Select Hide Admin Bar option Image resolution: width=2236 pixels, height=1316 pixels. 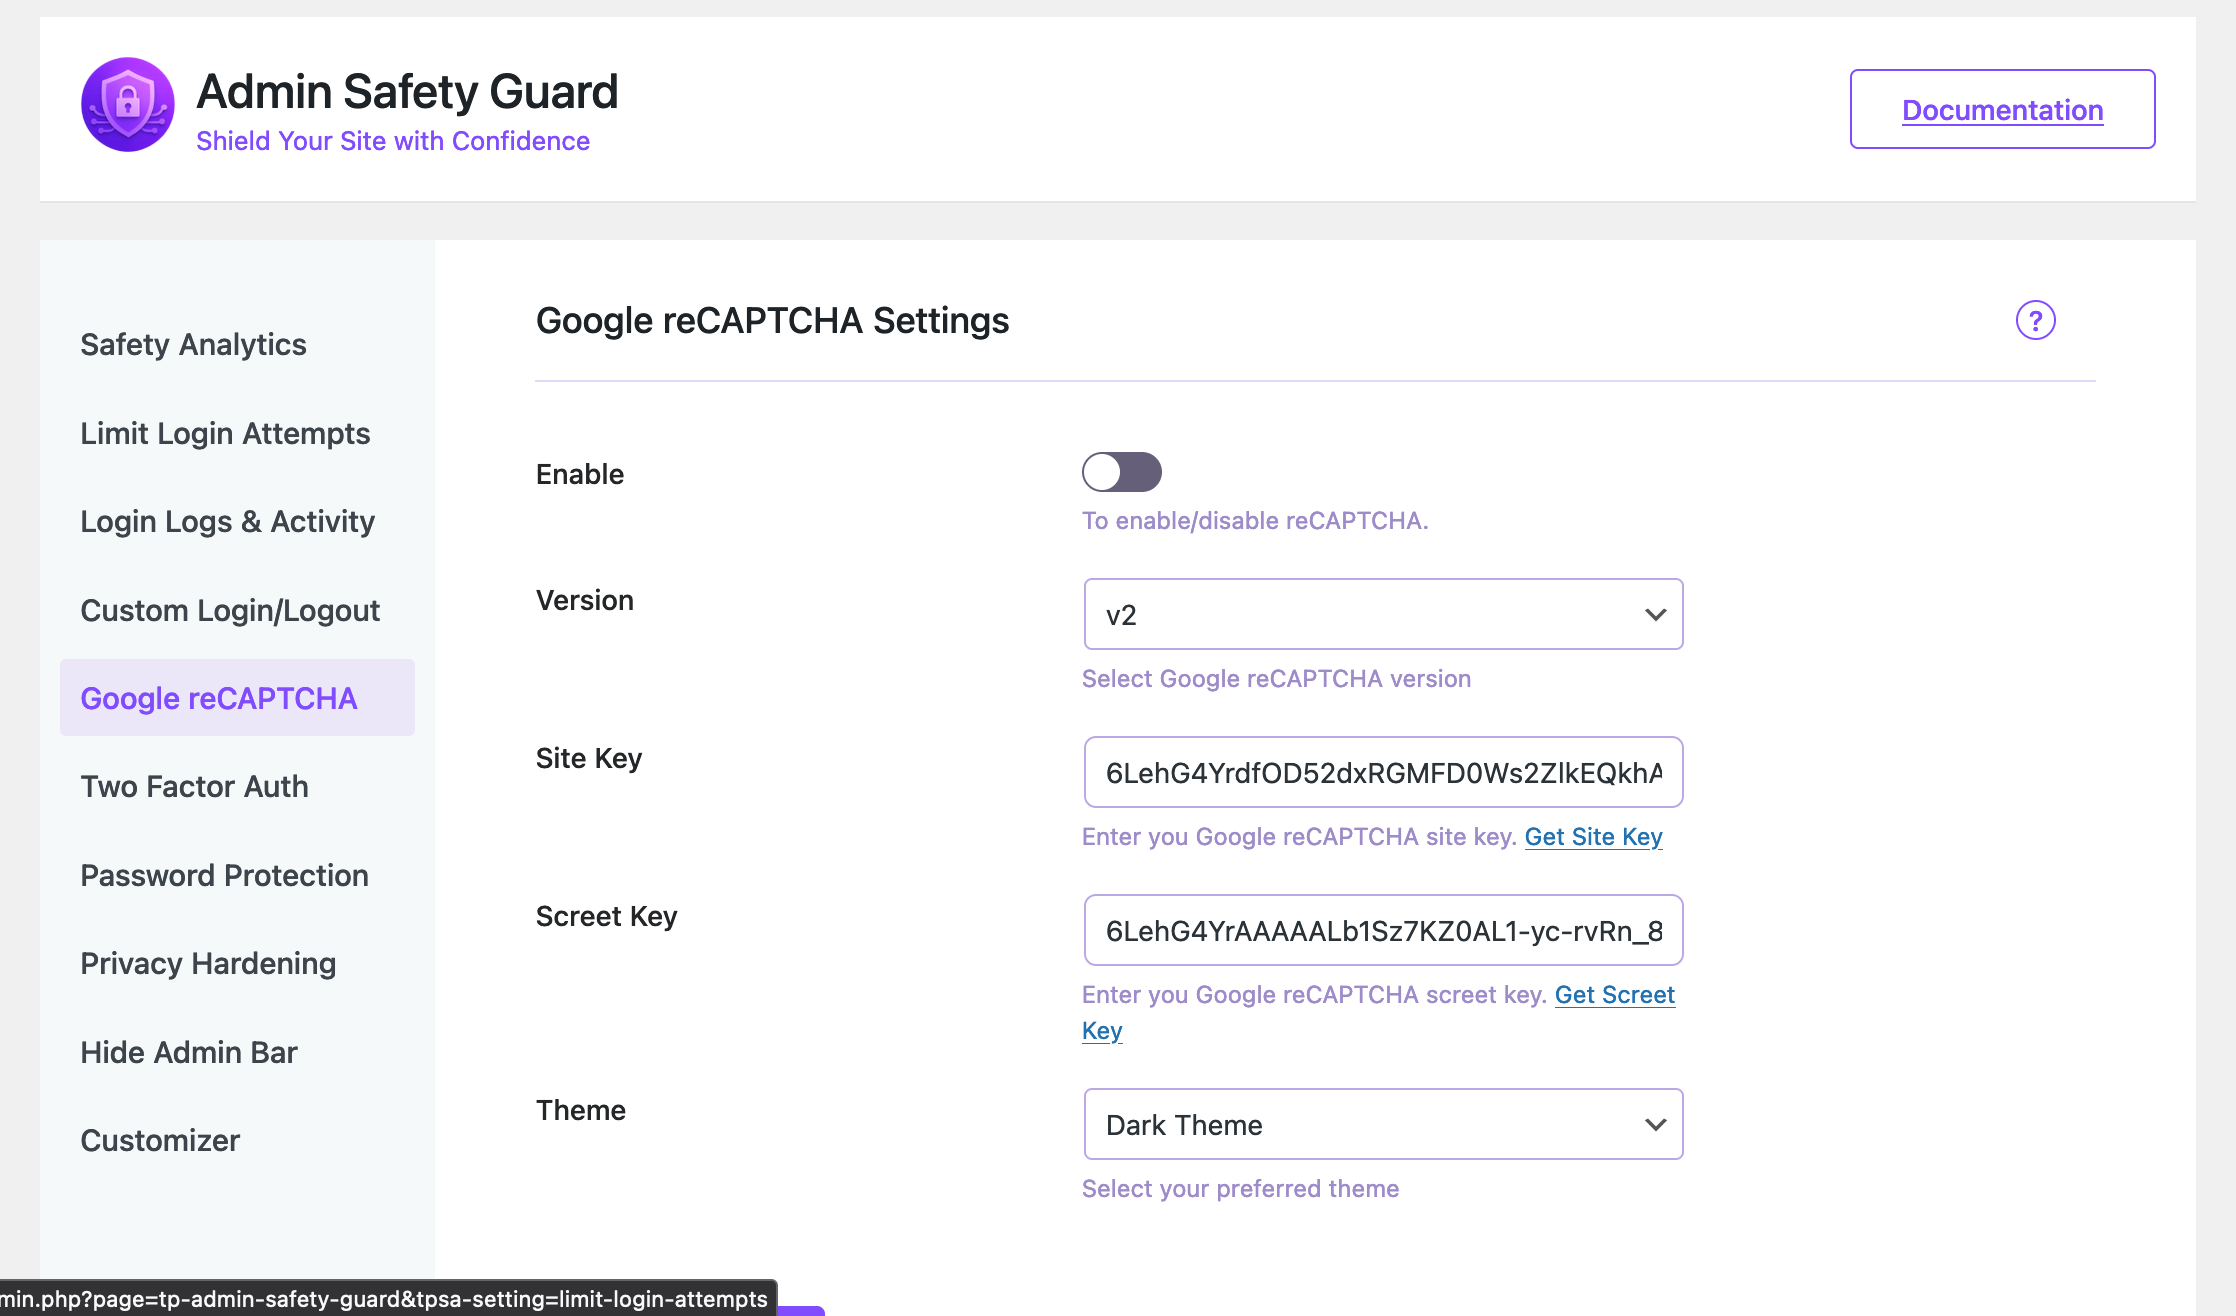coord(189,1052)
